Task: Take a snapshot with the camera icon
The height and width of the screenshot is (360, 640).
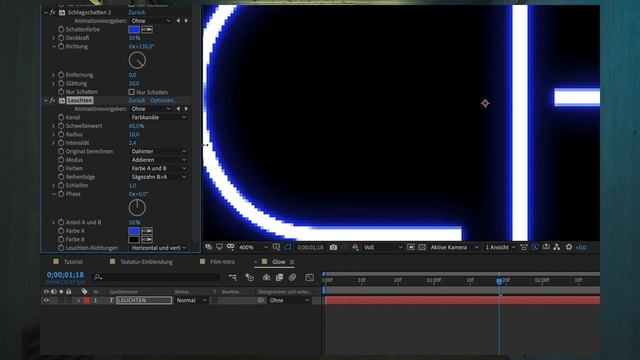Action: click(333, 247)
